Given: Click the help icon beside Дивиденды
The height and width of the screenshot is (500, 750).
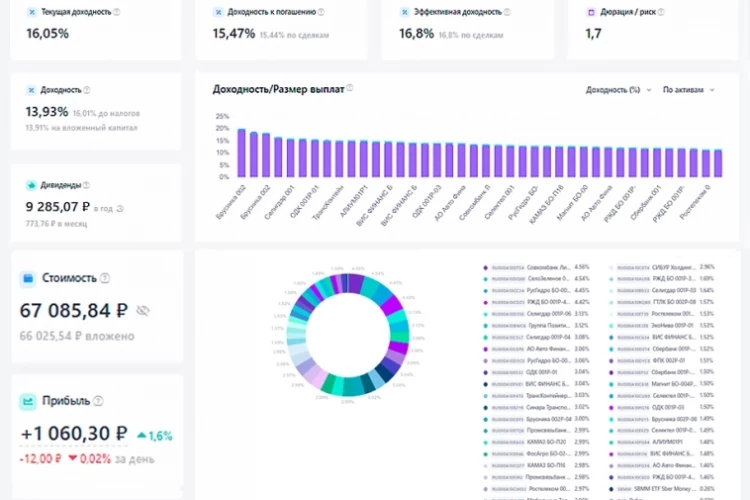Looking at the screenshot, I should point(87,185).
